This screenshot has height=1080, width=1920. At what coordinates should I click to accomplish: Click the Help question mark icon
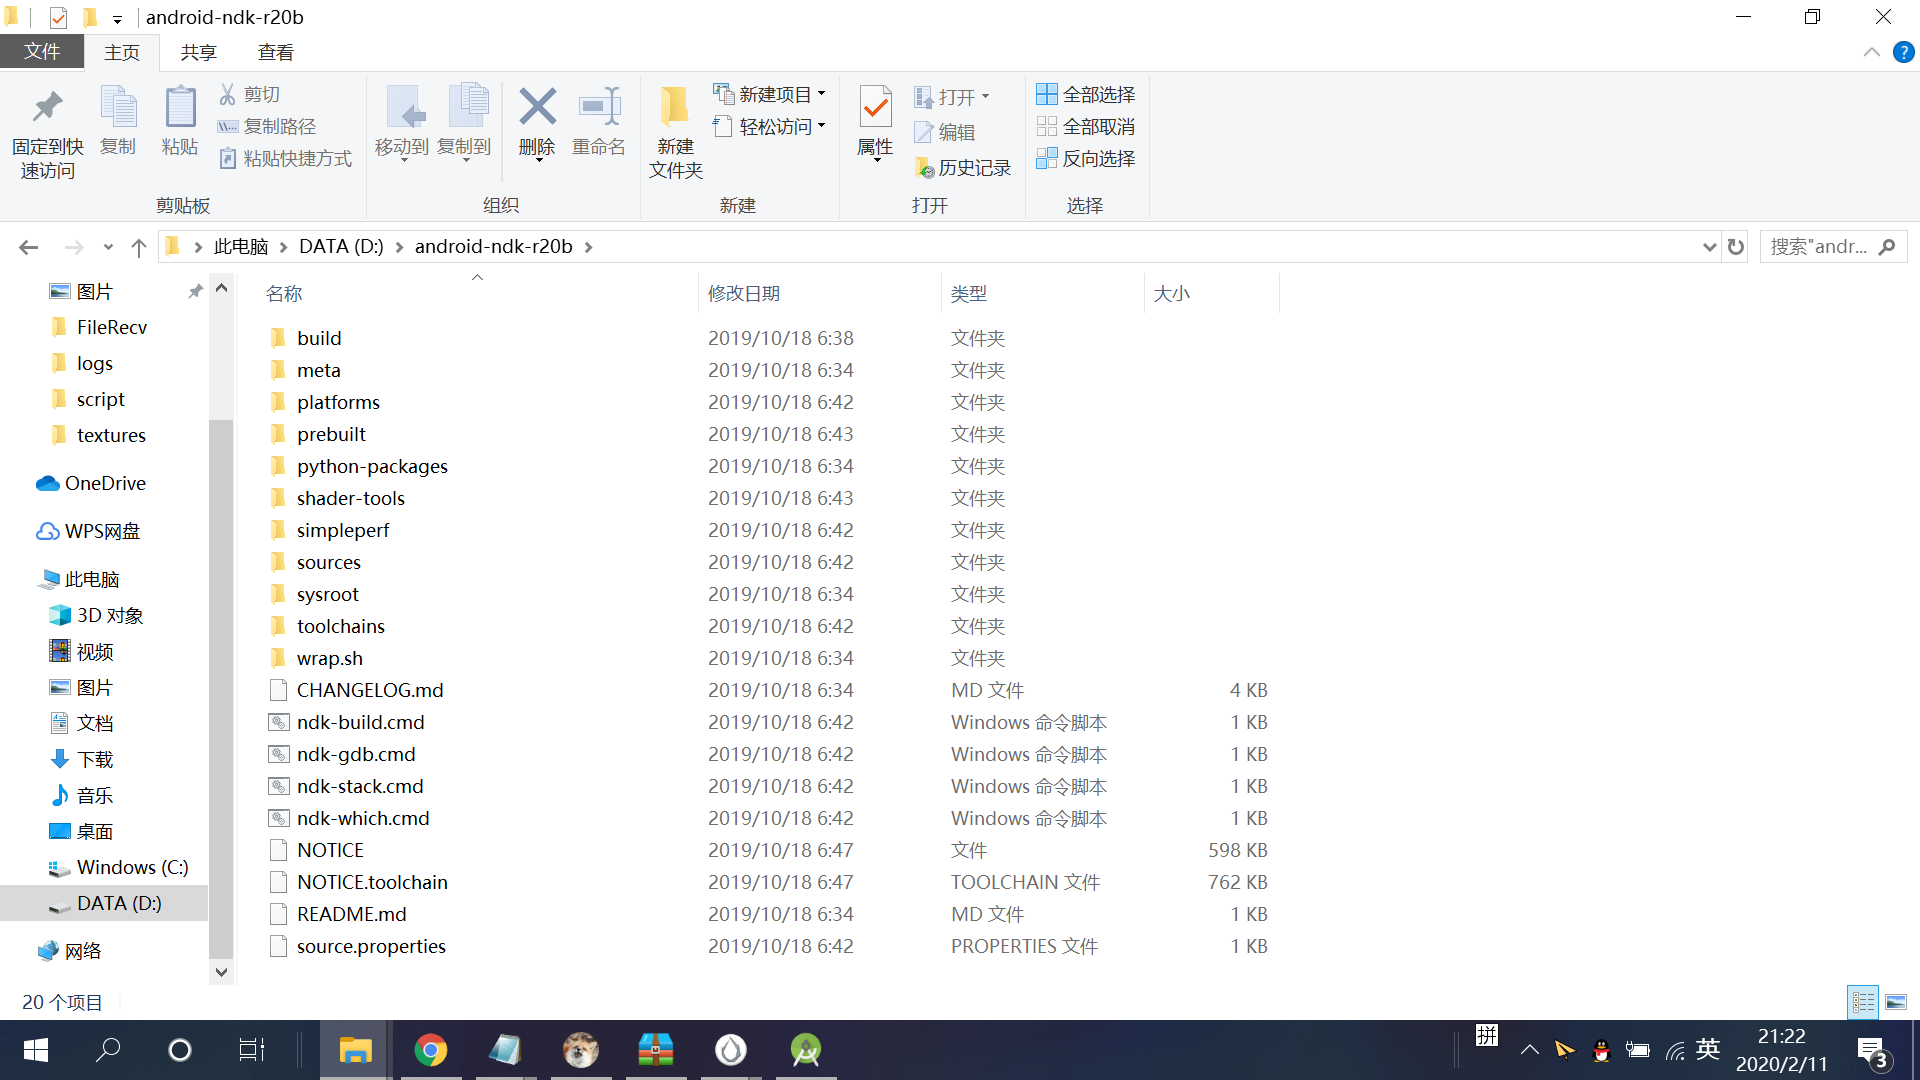(x=1903, y=53)
